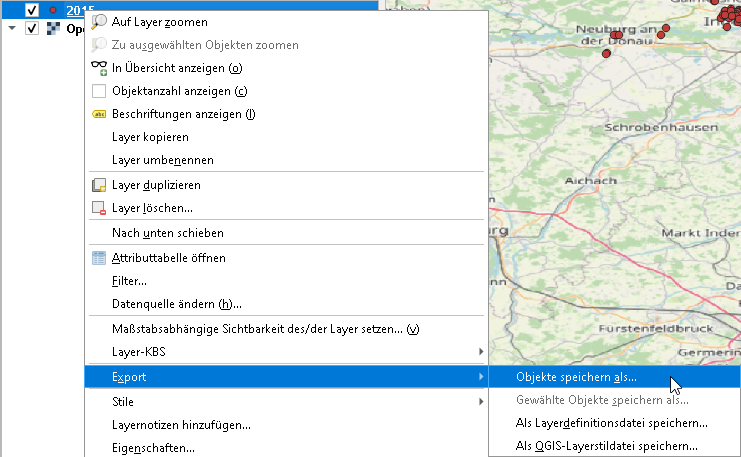
Task: Click the Layer duplizieren icon
Action: (99, 185)
